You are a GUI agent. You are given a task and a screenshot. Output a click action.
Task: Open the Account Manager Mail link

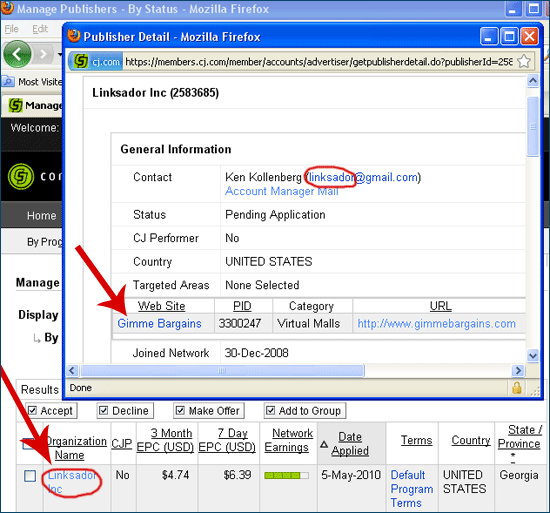pyautogui.click(x=282, y=191)
